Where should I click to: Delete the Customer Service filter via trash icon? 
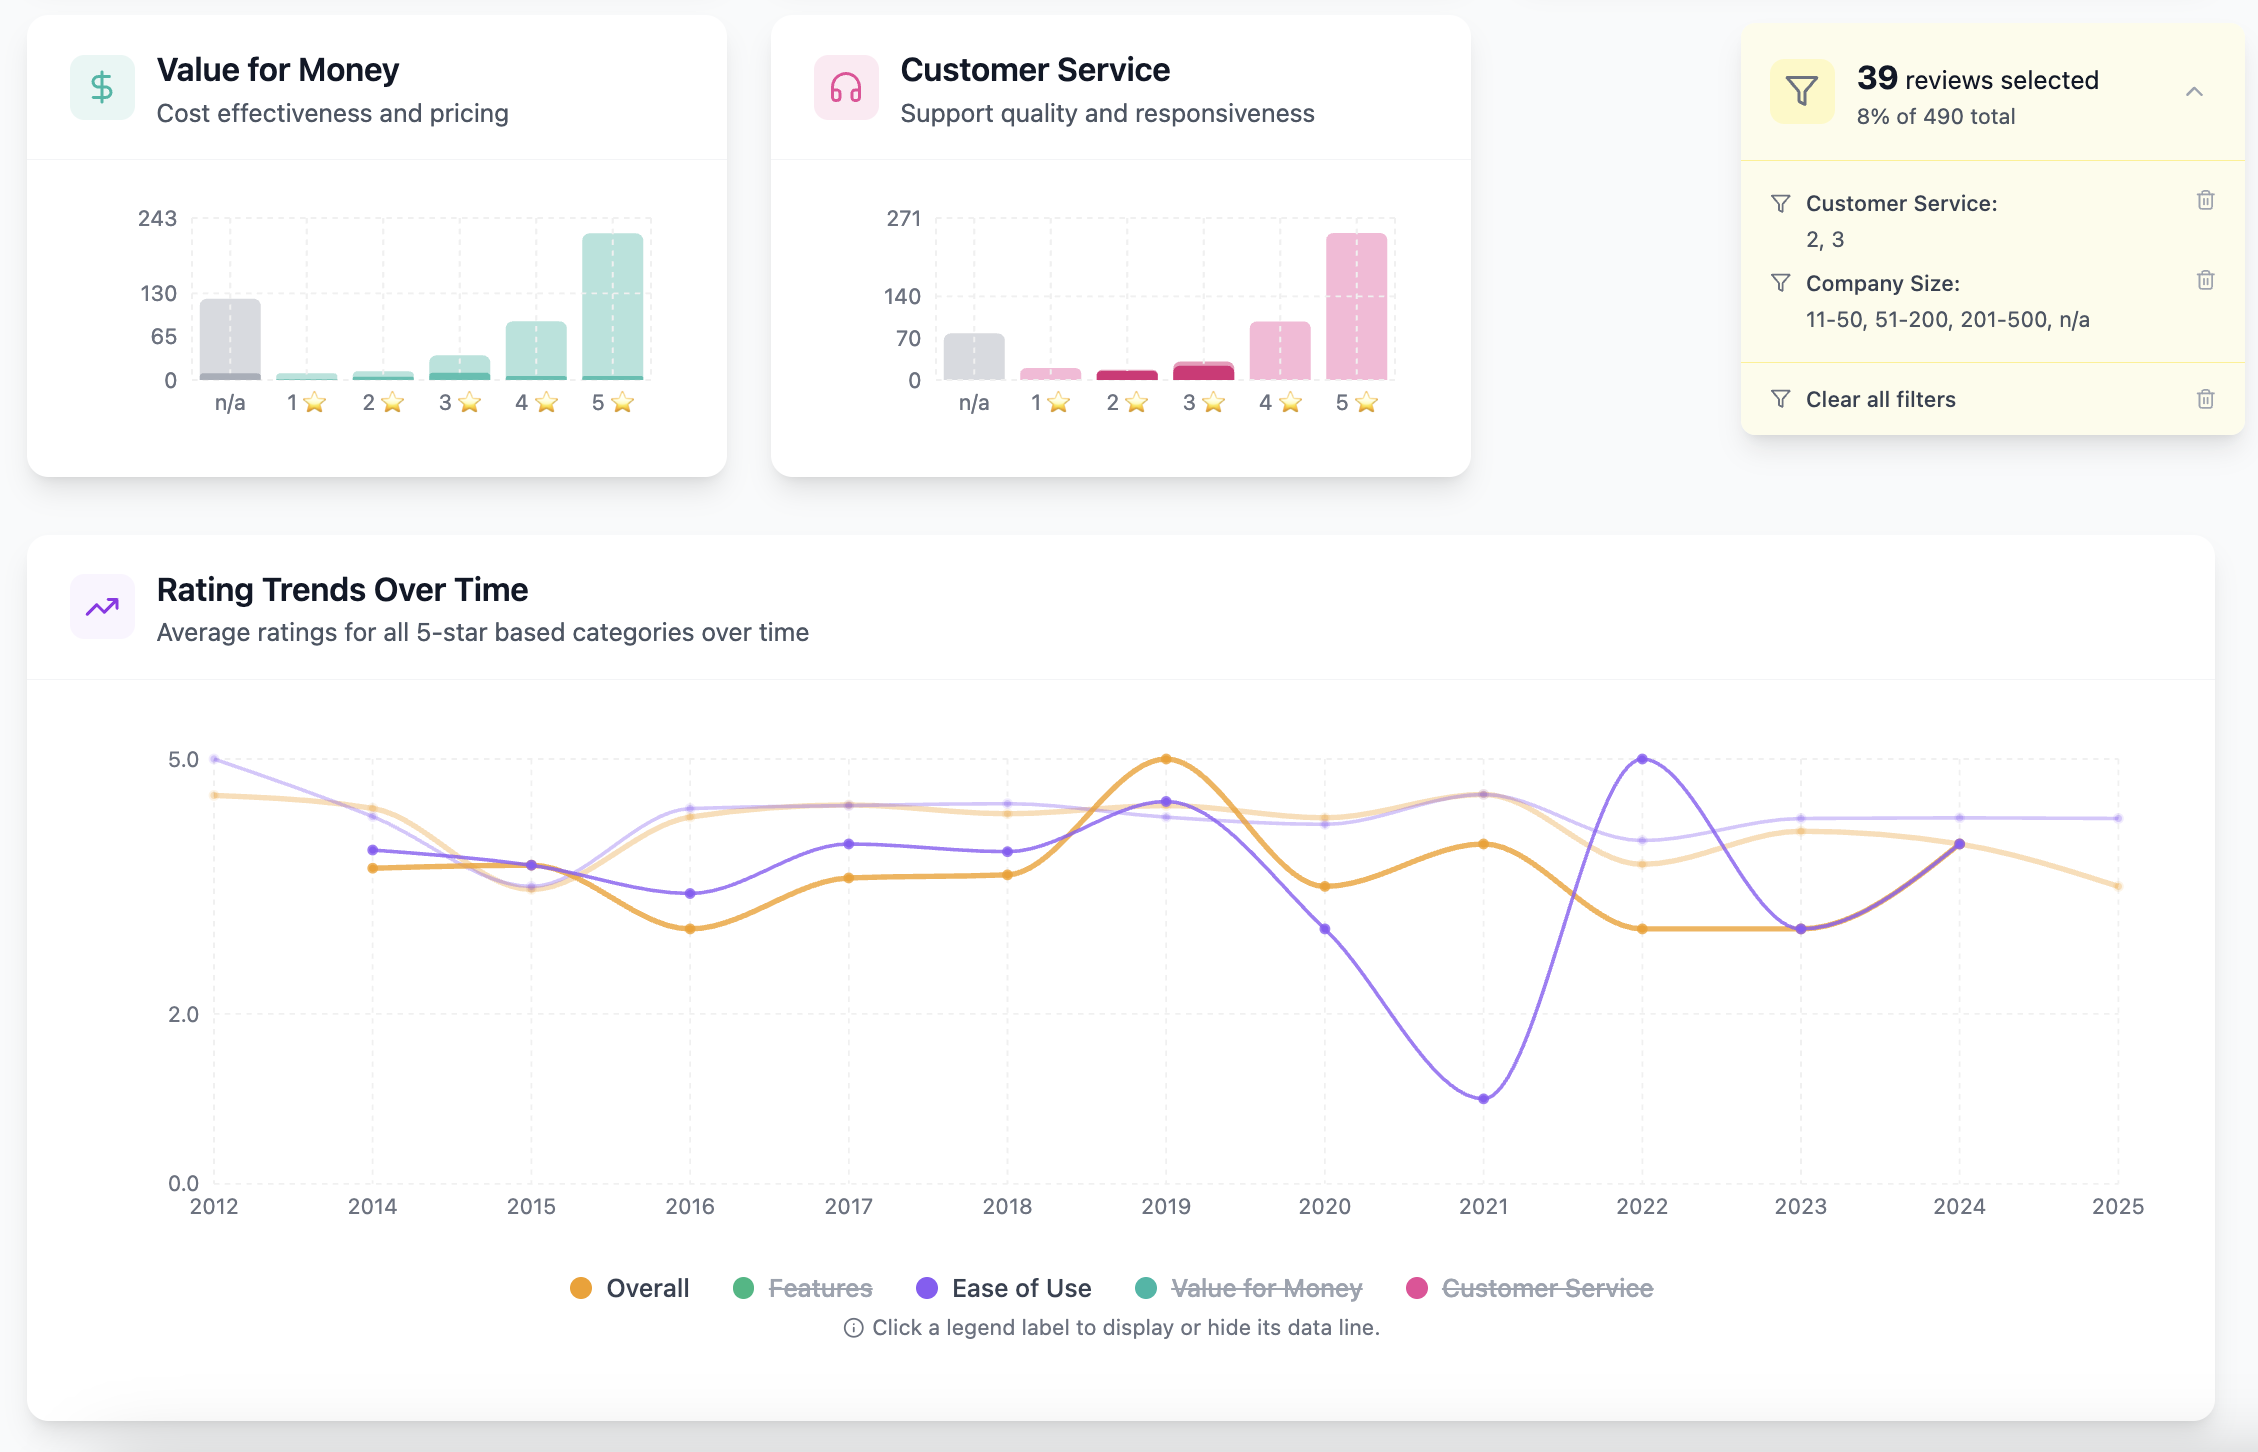click(x=2205, y=200)
